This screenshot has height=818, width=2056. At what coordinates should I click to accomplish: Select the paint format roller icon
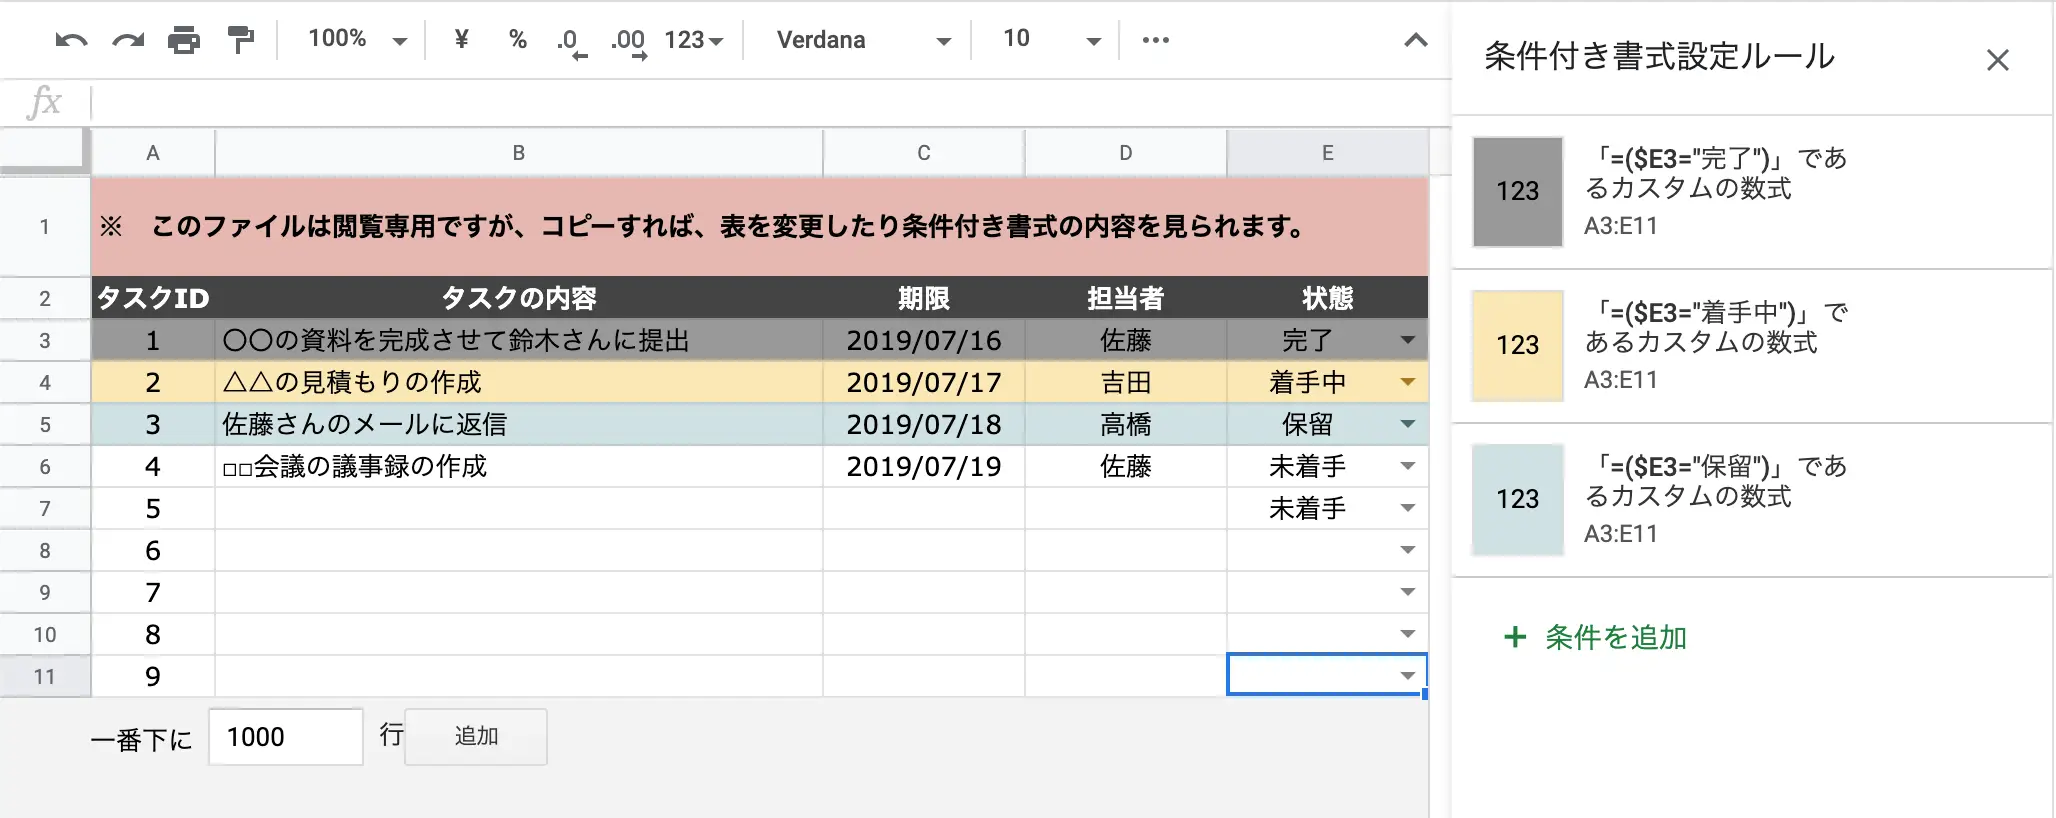[x=241, y=40]
